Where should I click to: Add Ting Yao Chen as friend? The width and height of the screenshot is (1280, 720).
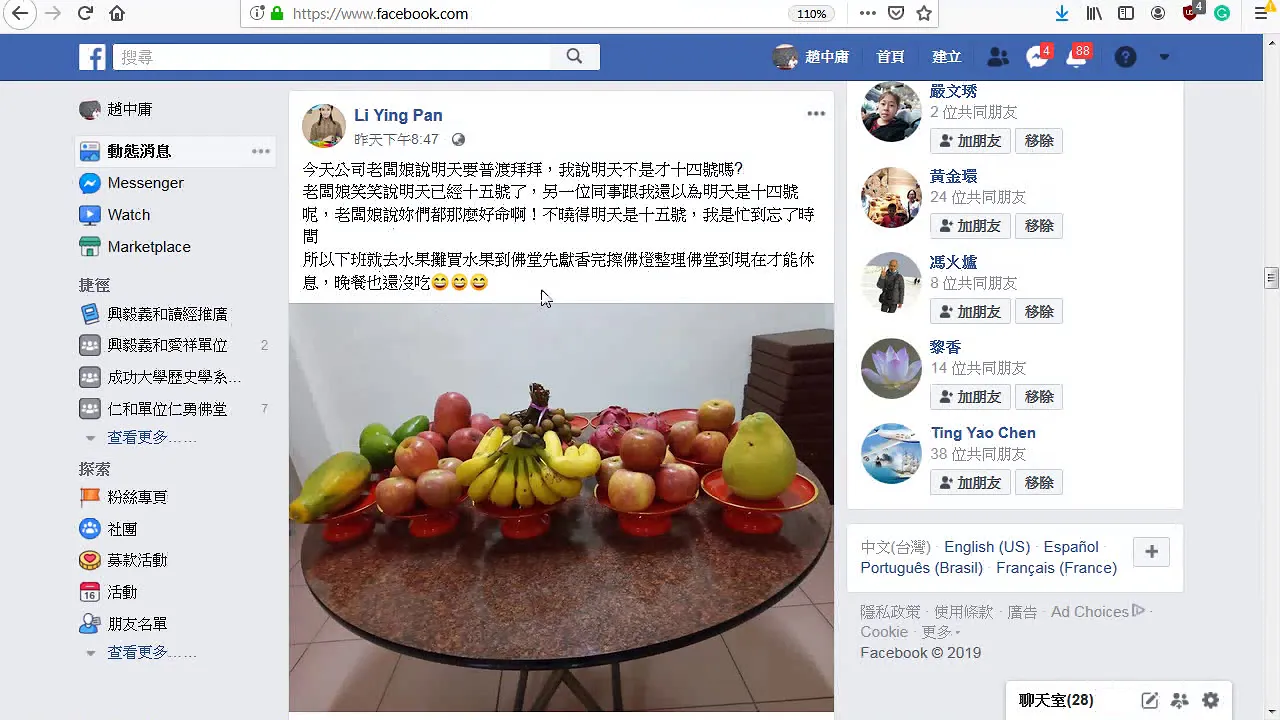click(x=970, y=483)
